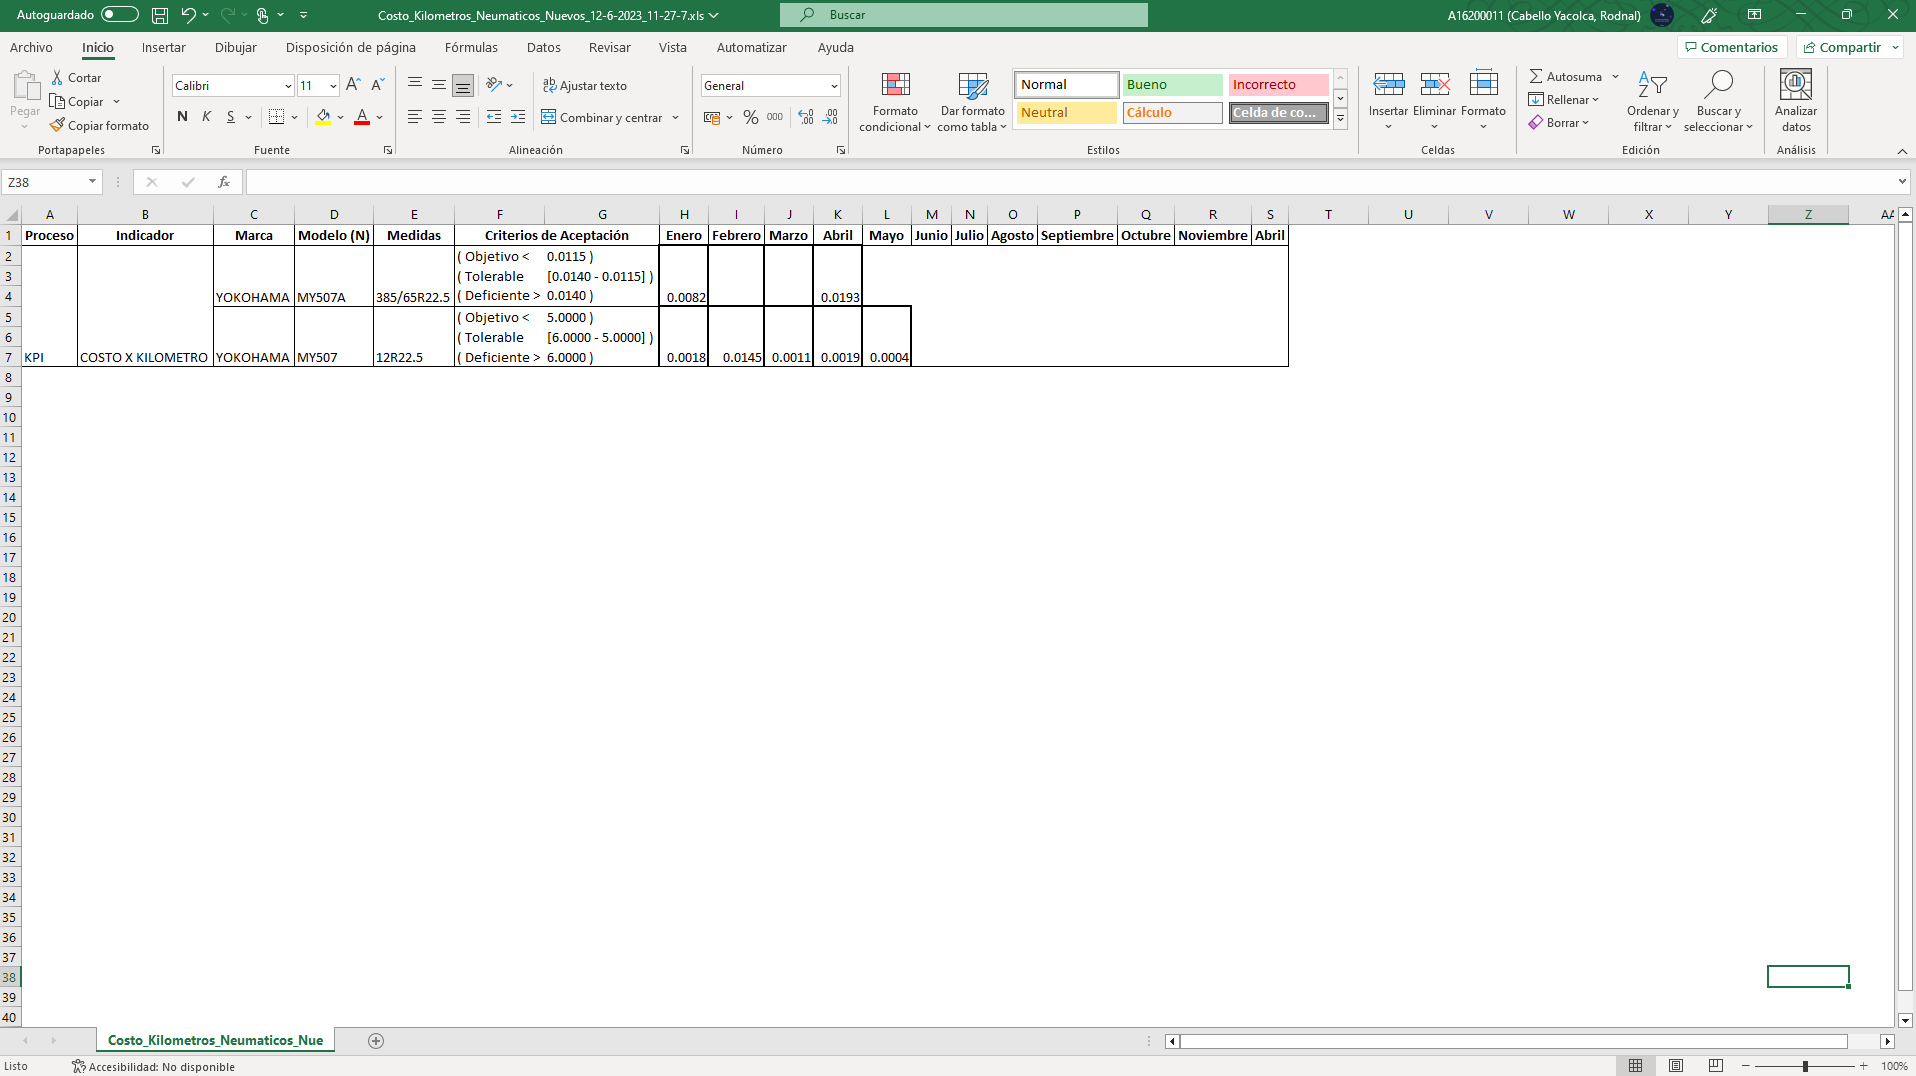Click the Comentarios button
1916x1076 pixels.
coord(1731,48)
